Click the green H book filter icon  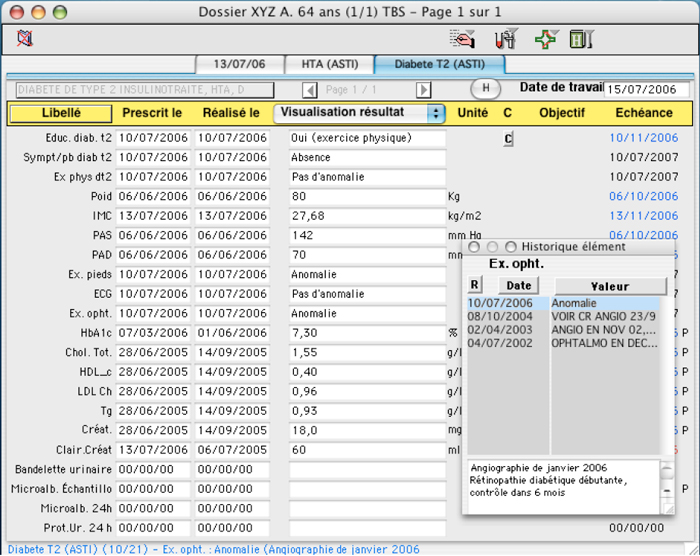[x=581, y=38]
